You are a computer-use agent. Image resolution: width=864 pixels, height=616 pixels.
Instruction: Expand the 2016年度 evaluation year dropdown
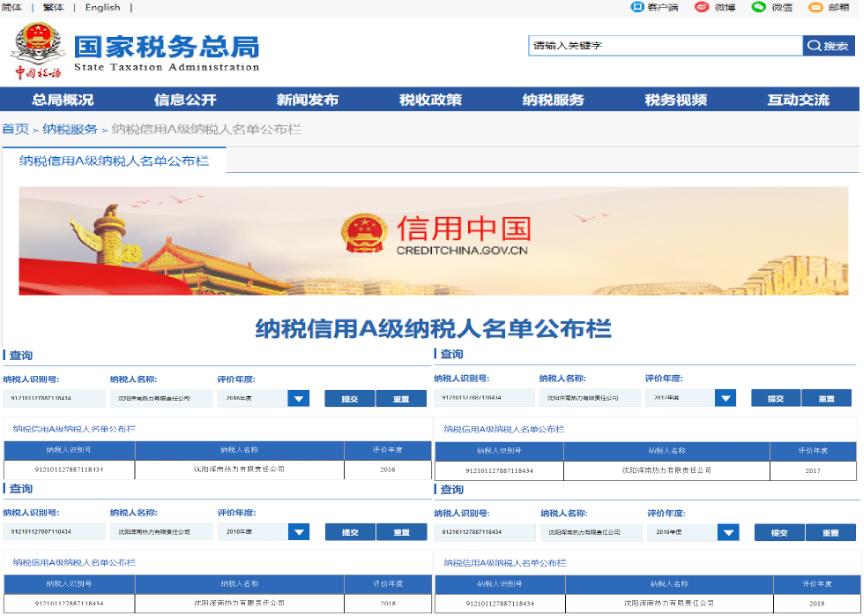[x=298, y=399]
